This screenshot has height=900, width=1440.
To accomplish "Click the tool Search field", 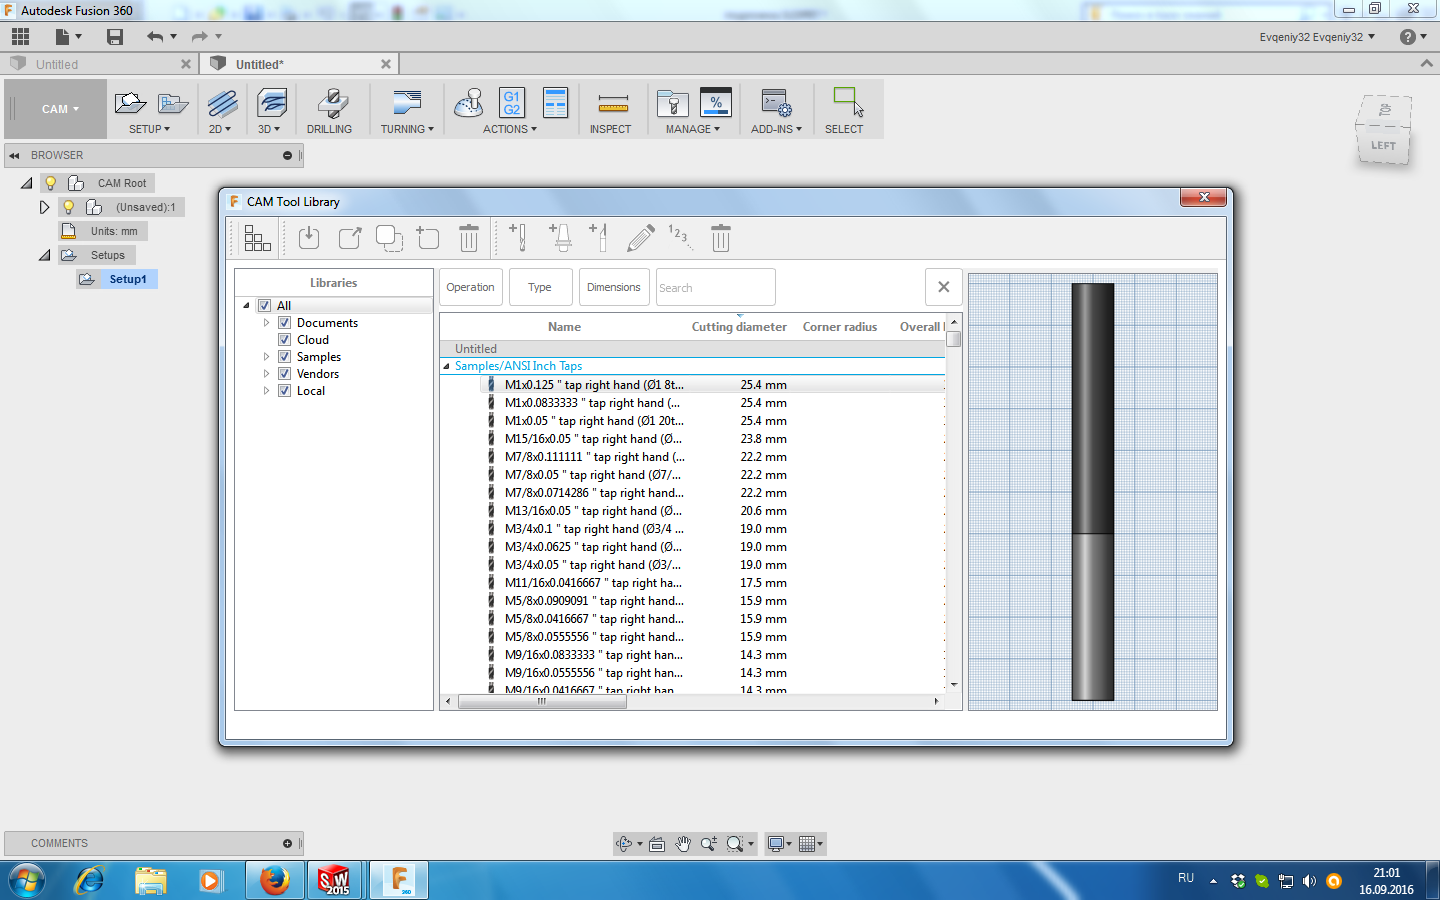I will click(716, 287).
